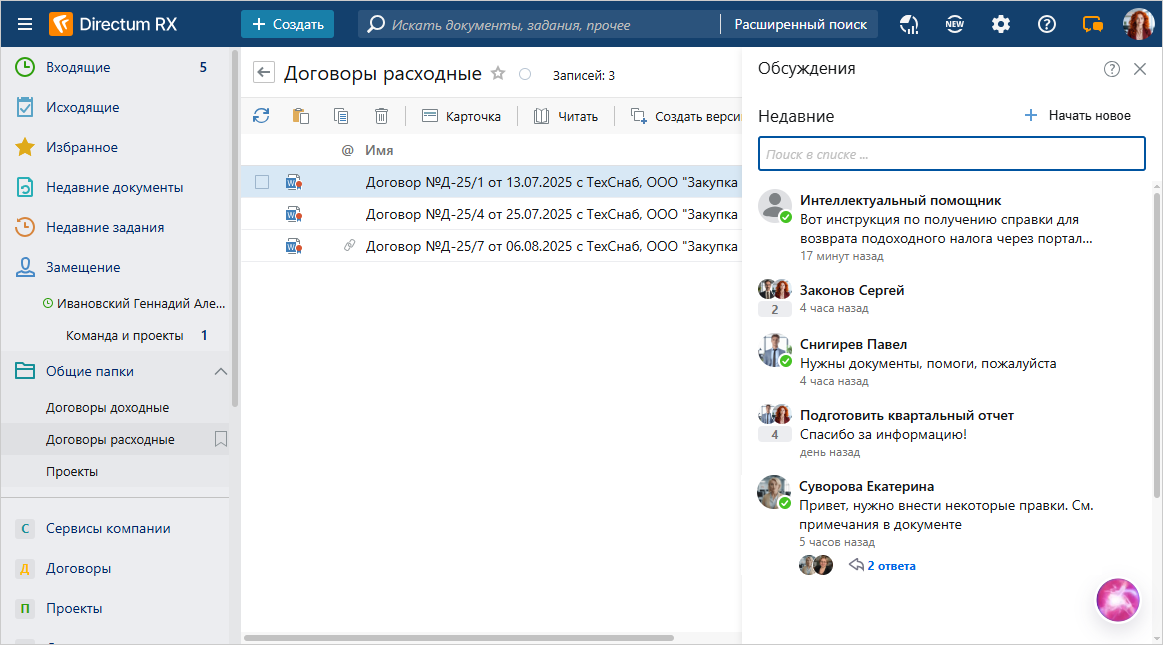Screen dimensions: 1163x645
Task: Open settings via the gear icon
Action: (x=1001, y=24)
